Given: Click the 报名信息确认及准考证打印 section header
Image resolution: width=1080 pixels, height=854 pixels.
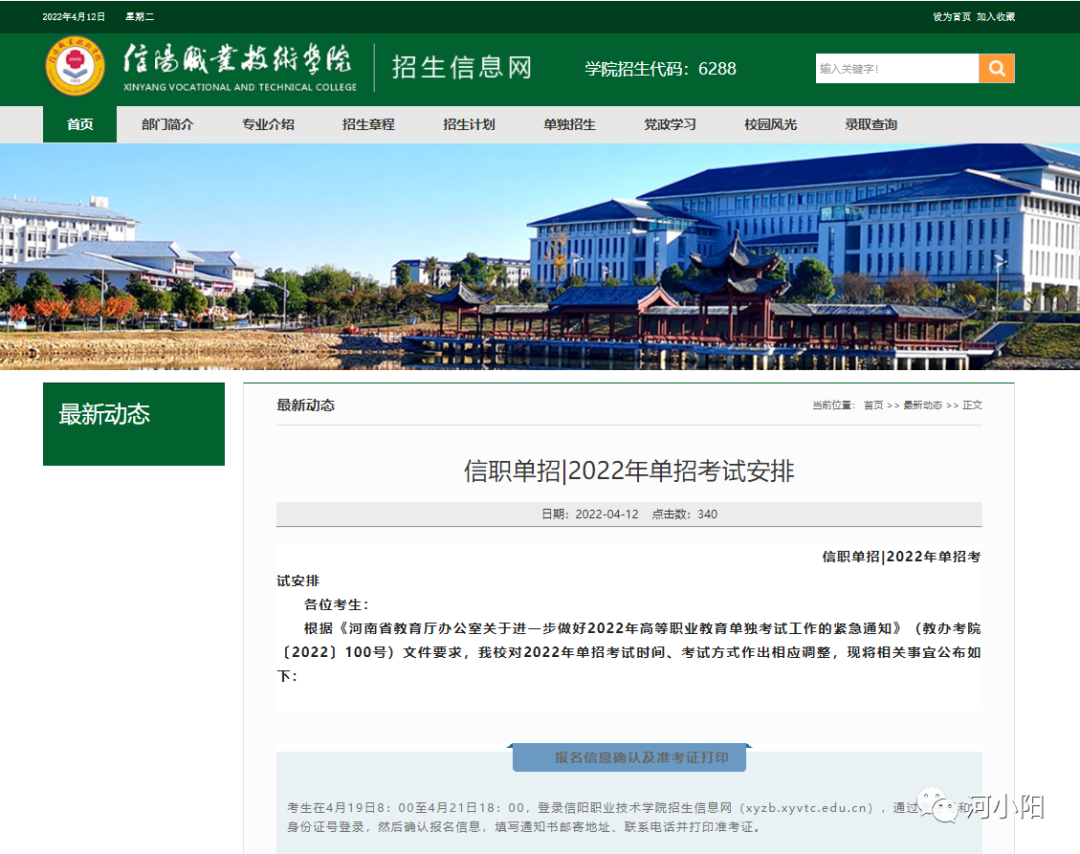Looking at the screenshot, I should coord(629,758).
